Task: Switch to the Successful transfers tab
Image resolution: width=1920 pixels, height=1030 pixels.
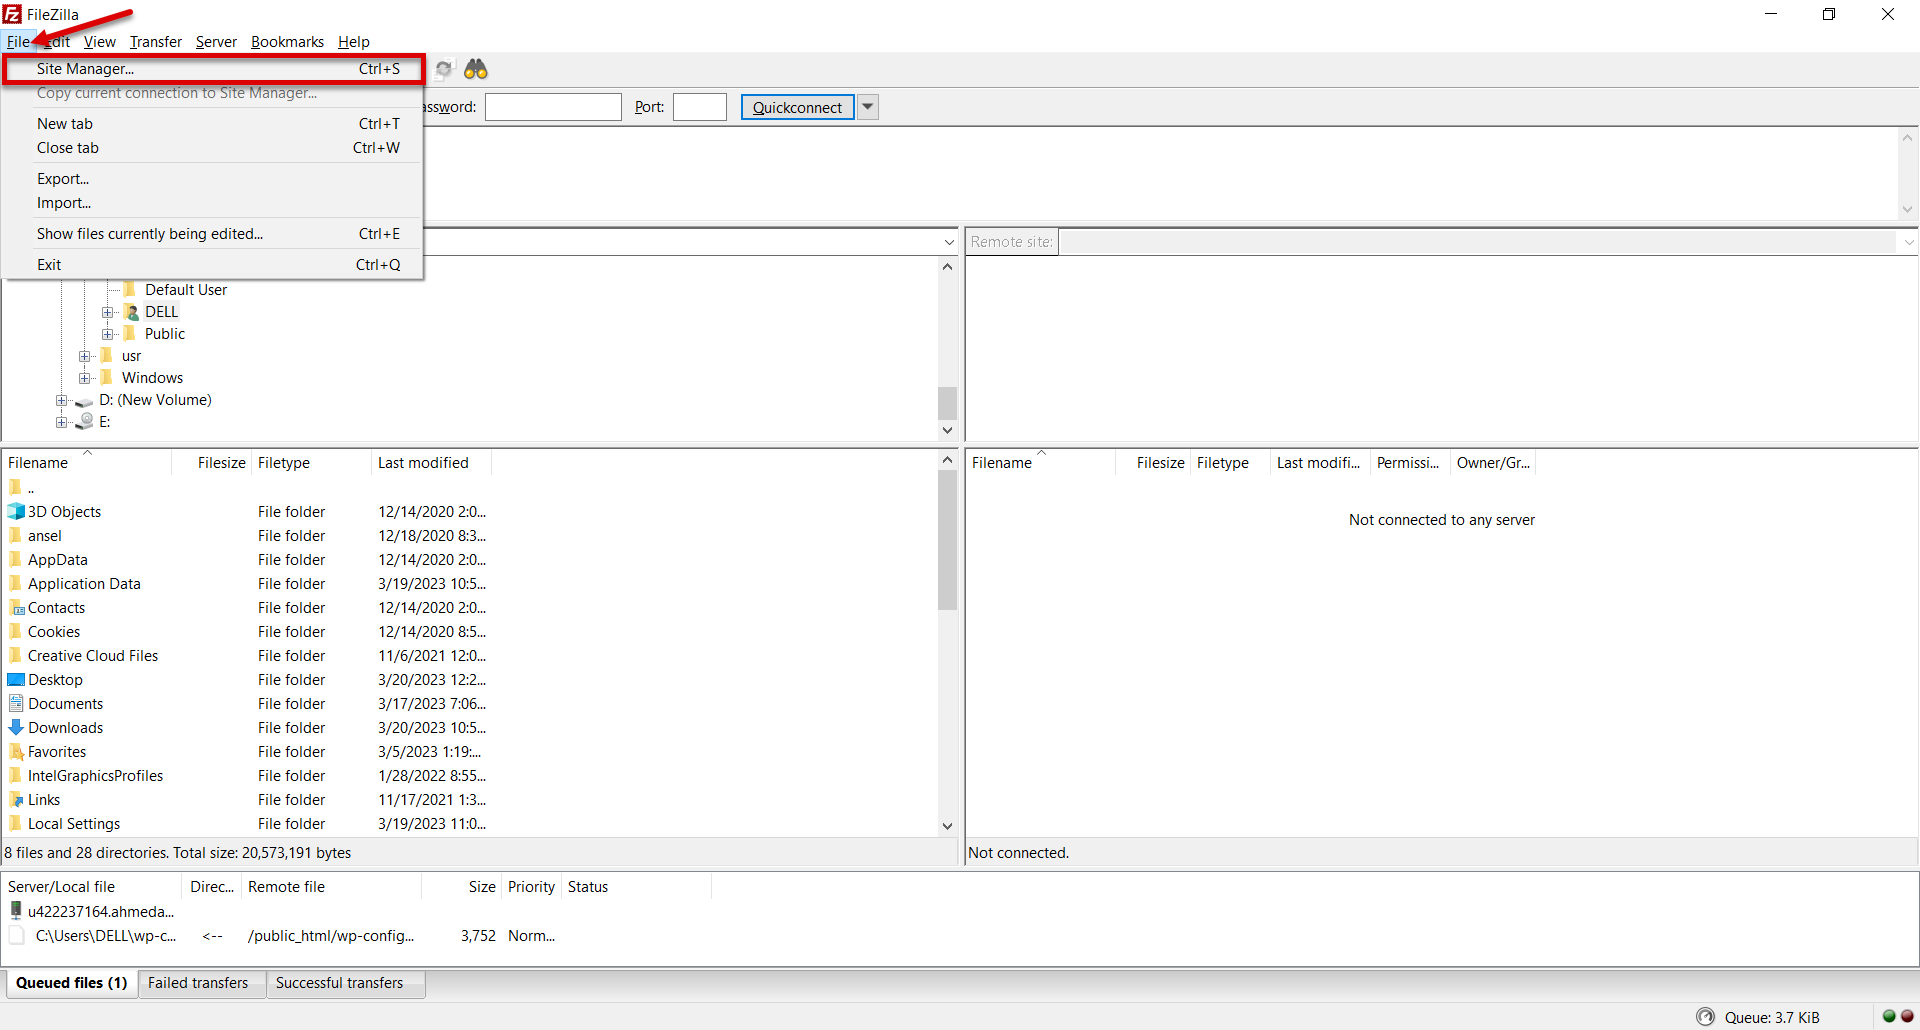Action: click(x=339, y=983)
